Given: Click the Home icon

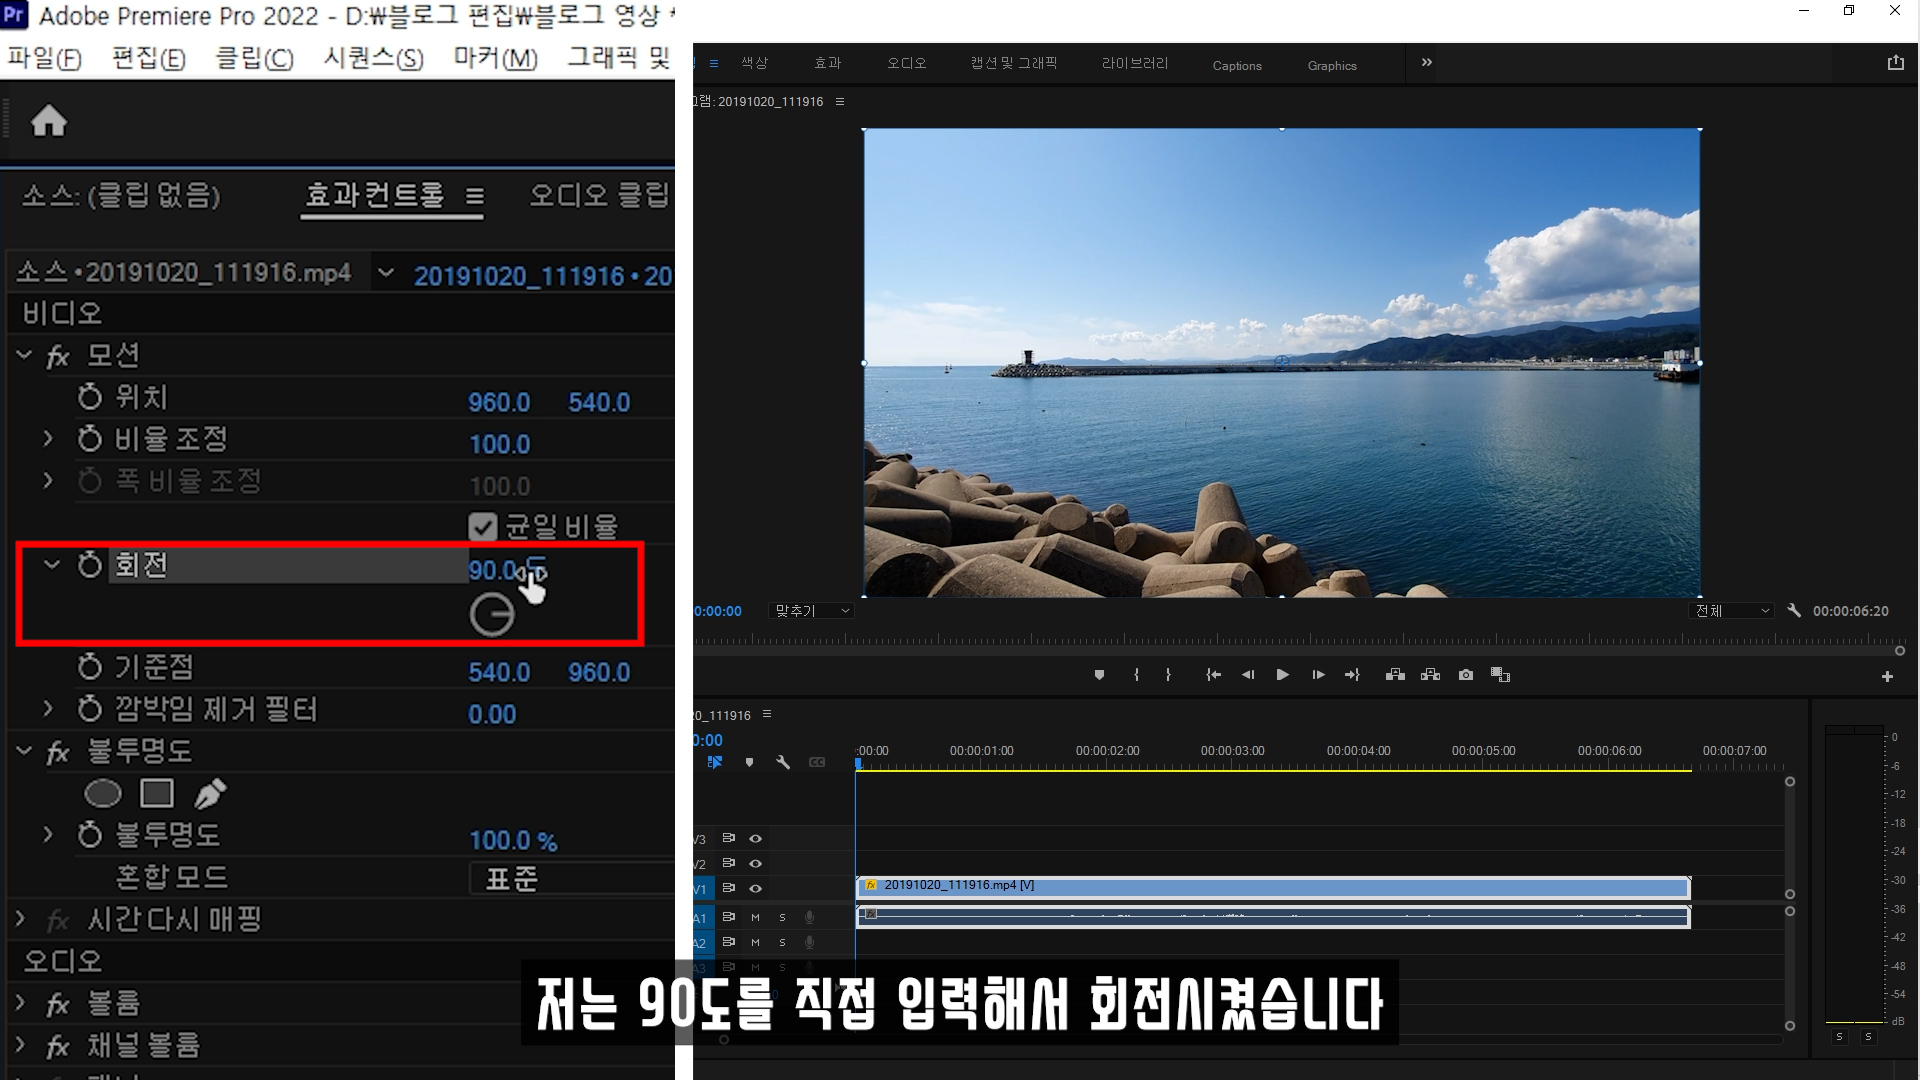Looking at the screenshot, I should [48, 122].
